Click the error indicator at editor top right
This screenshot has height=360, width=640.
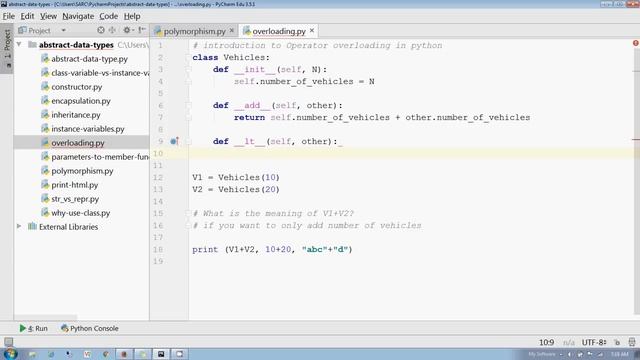coord(636,43)
